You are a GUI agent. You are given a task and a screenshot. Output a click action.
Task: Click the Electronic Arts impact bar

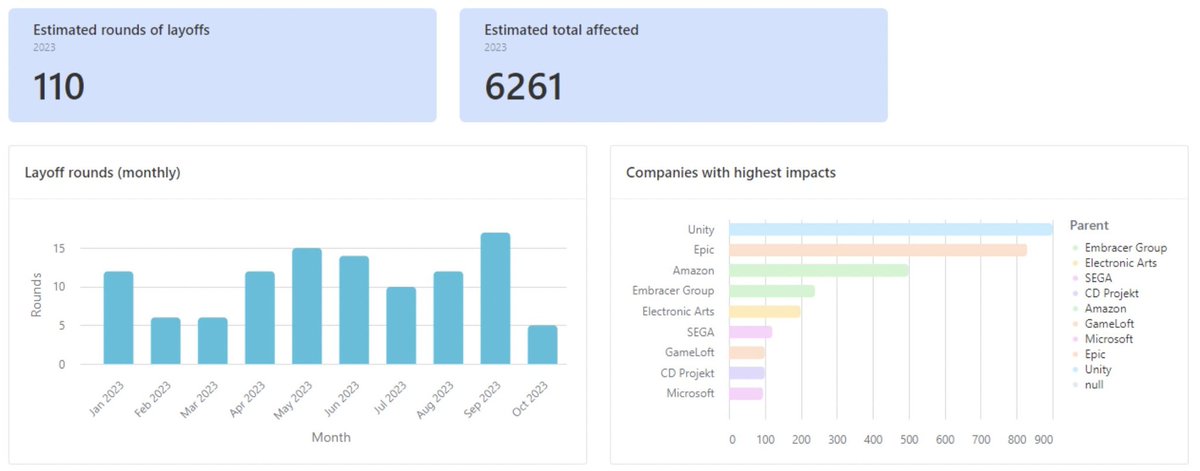(x=765, y=311)
